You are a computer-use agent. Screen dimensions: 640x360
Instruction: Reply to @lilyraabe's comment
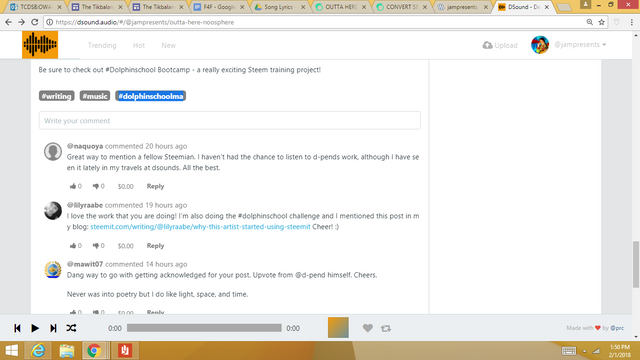tap(155, 246)
